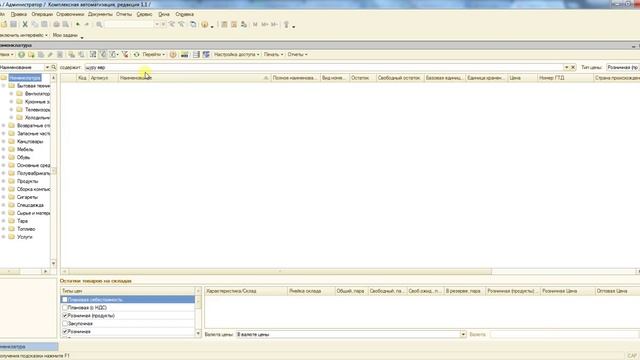Open the Calendar icon
The image size is (640, 360).
tap(234, 24)
